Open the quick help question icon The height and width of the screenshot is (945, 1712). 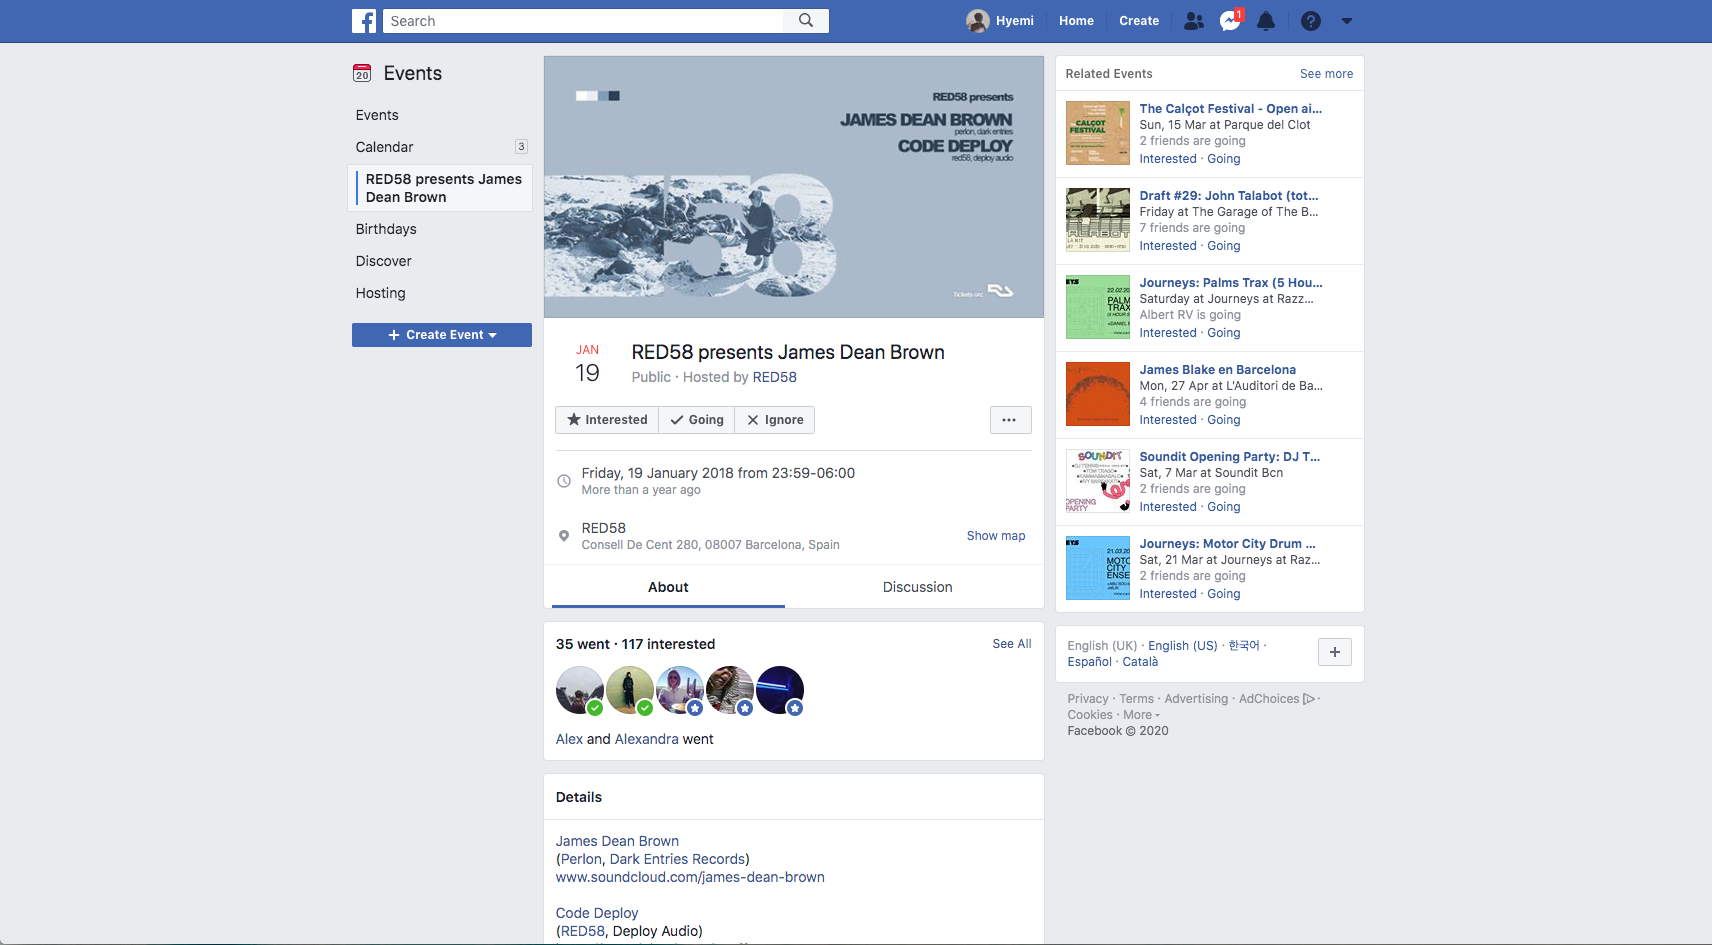1311,21
